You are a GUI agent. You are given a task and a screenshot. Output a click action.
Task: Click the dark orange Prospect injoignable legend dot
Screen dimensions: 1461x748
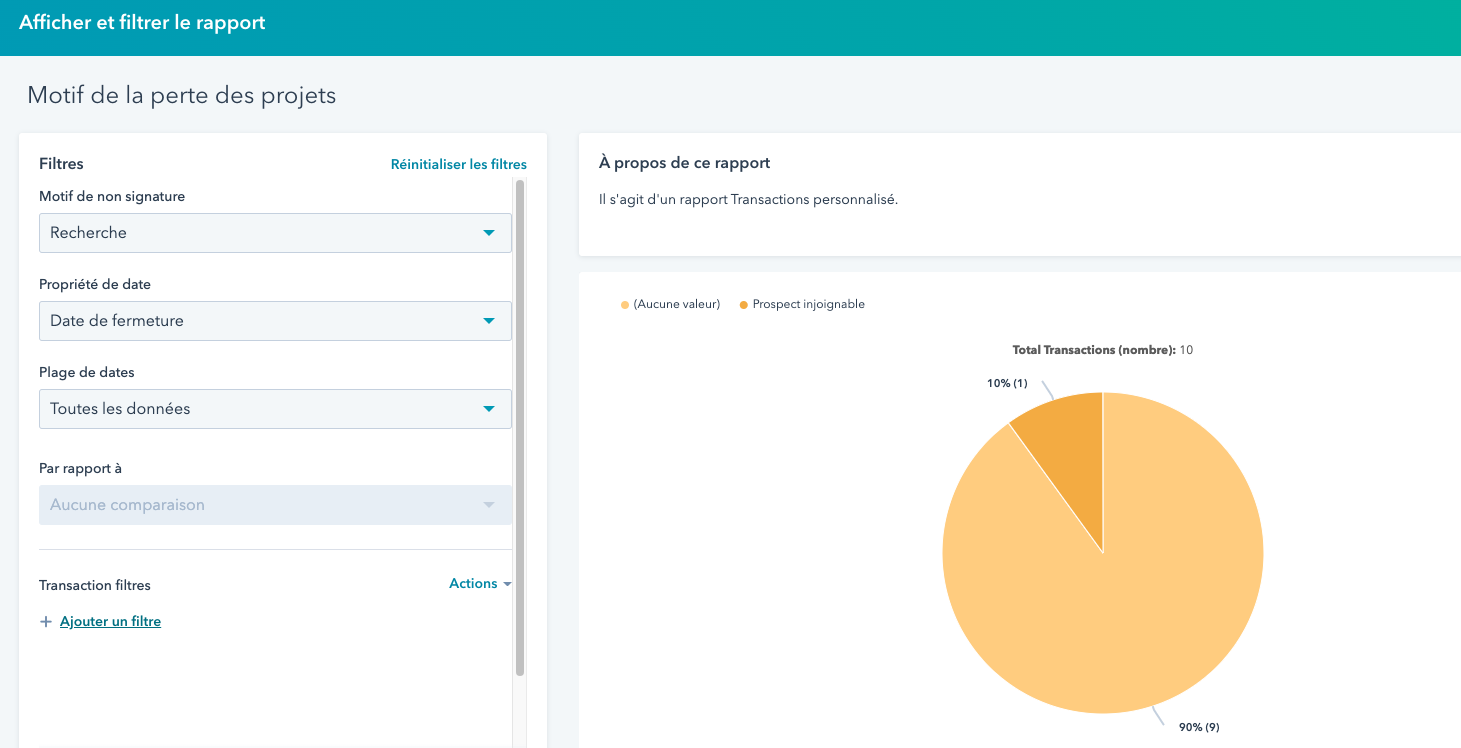pos(743,305)
